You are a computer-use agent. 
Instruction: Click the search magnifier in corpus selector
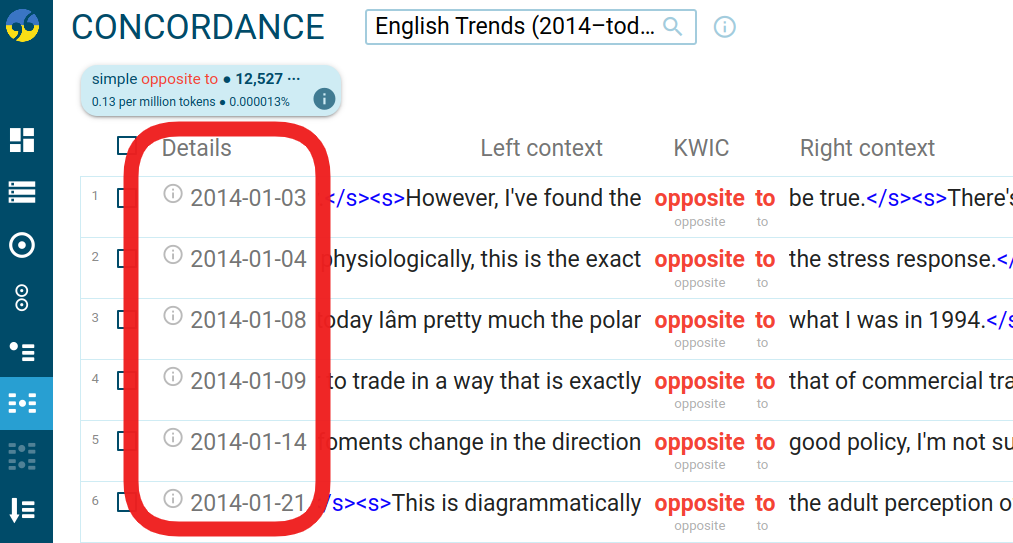(x=673, y=27)
